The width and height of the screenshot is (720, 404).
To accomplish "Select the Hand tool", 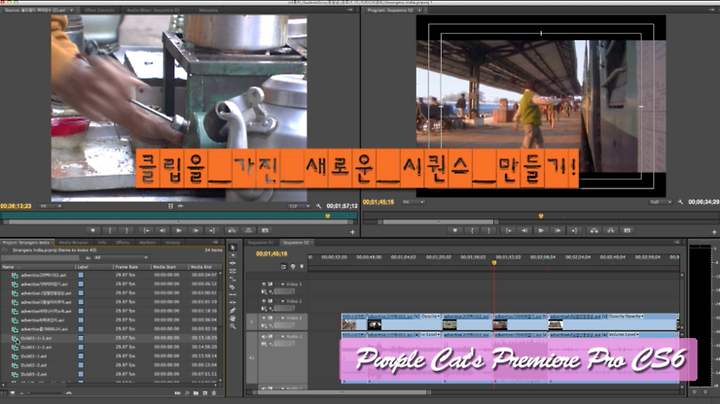I will point(233,318).
